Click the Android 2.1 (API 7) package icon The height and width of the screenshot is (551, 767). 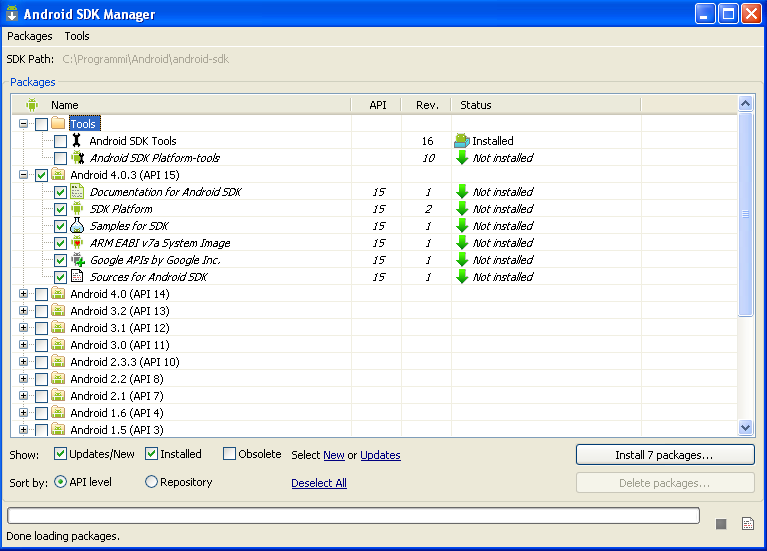[x=58, y=395]
